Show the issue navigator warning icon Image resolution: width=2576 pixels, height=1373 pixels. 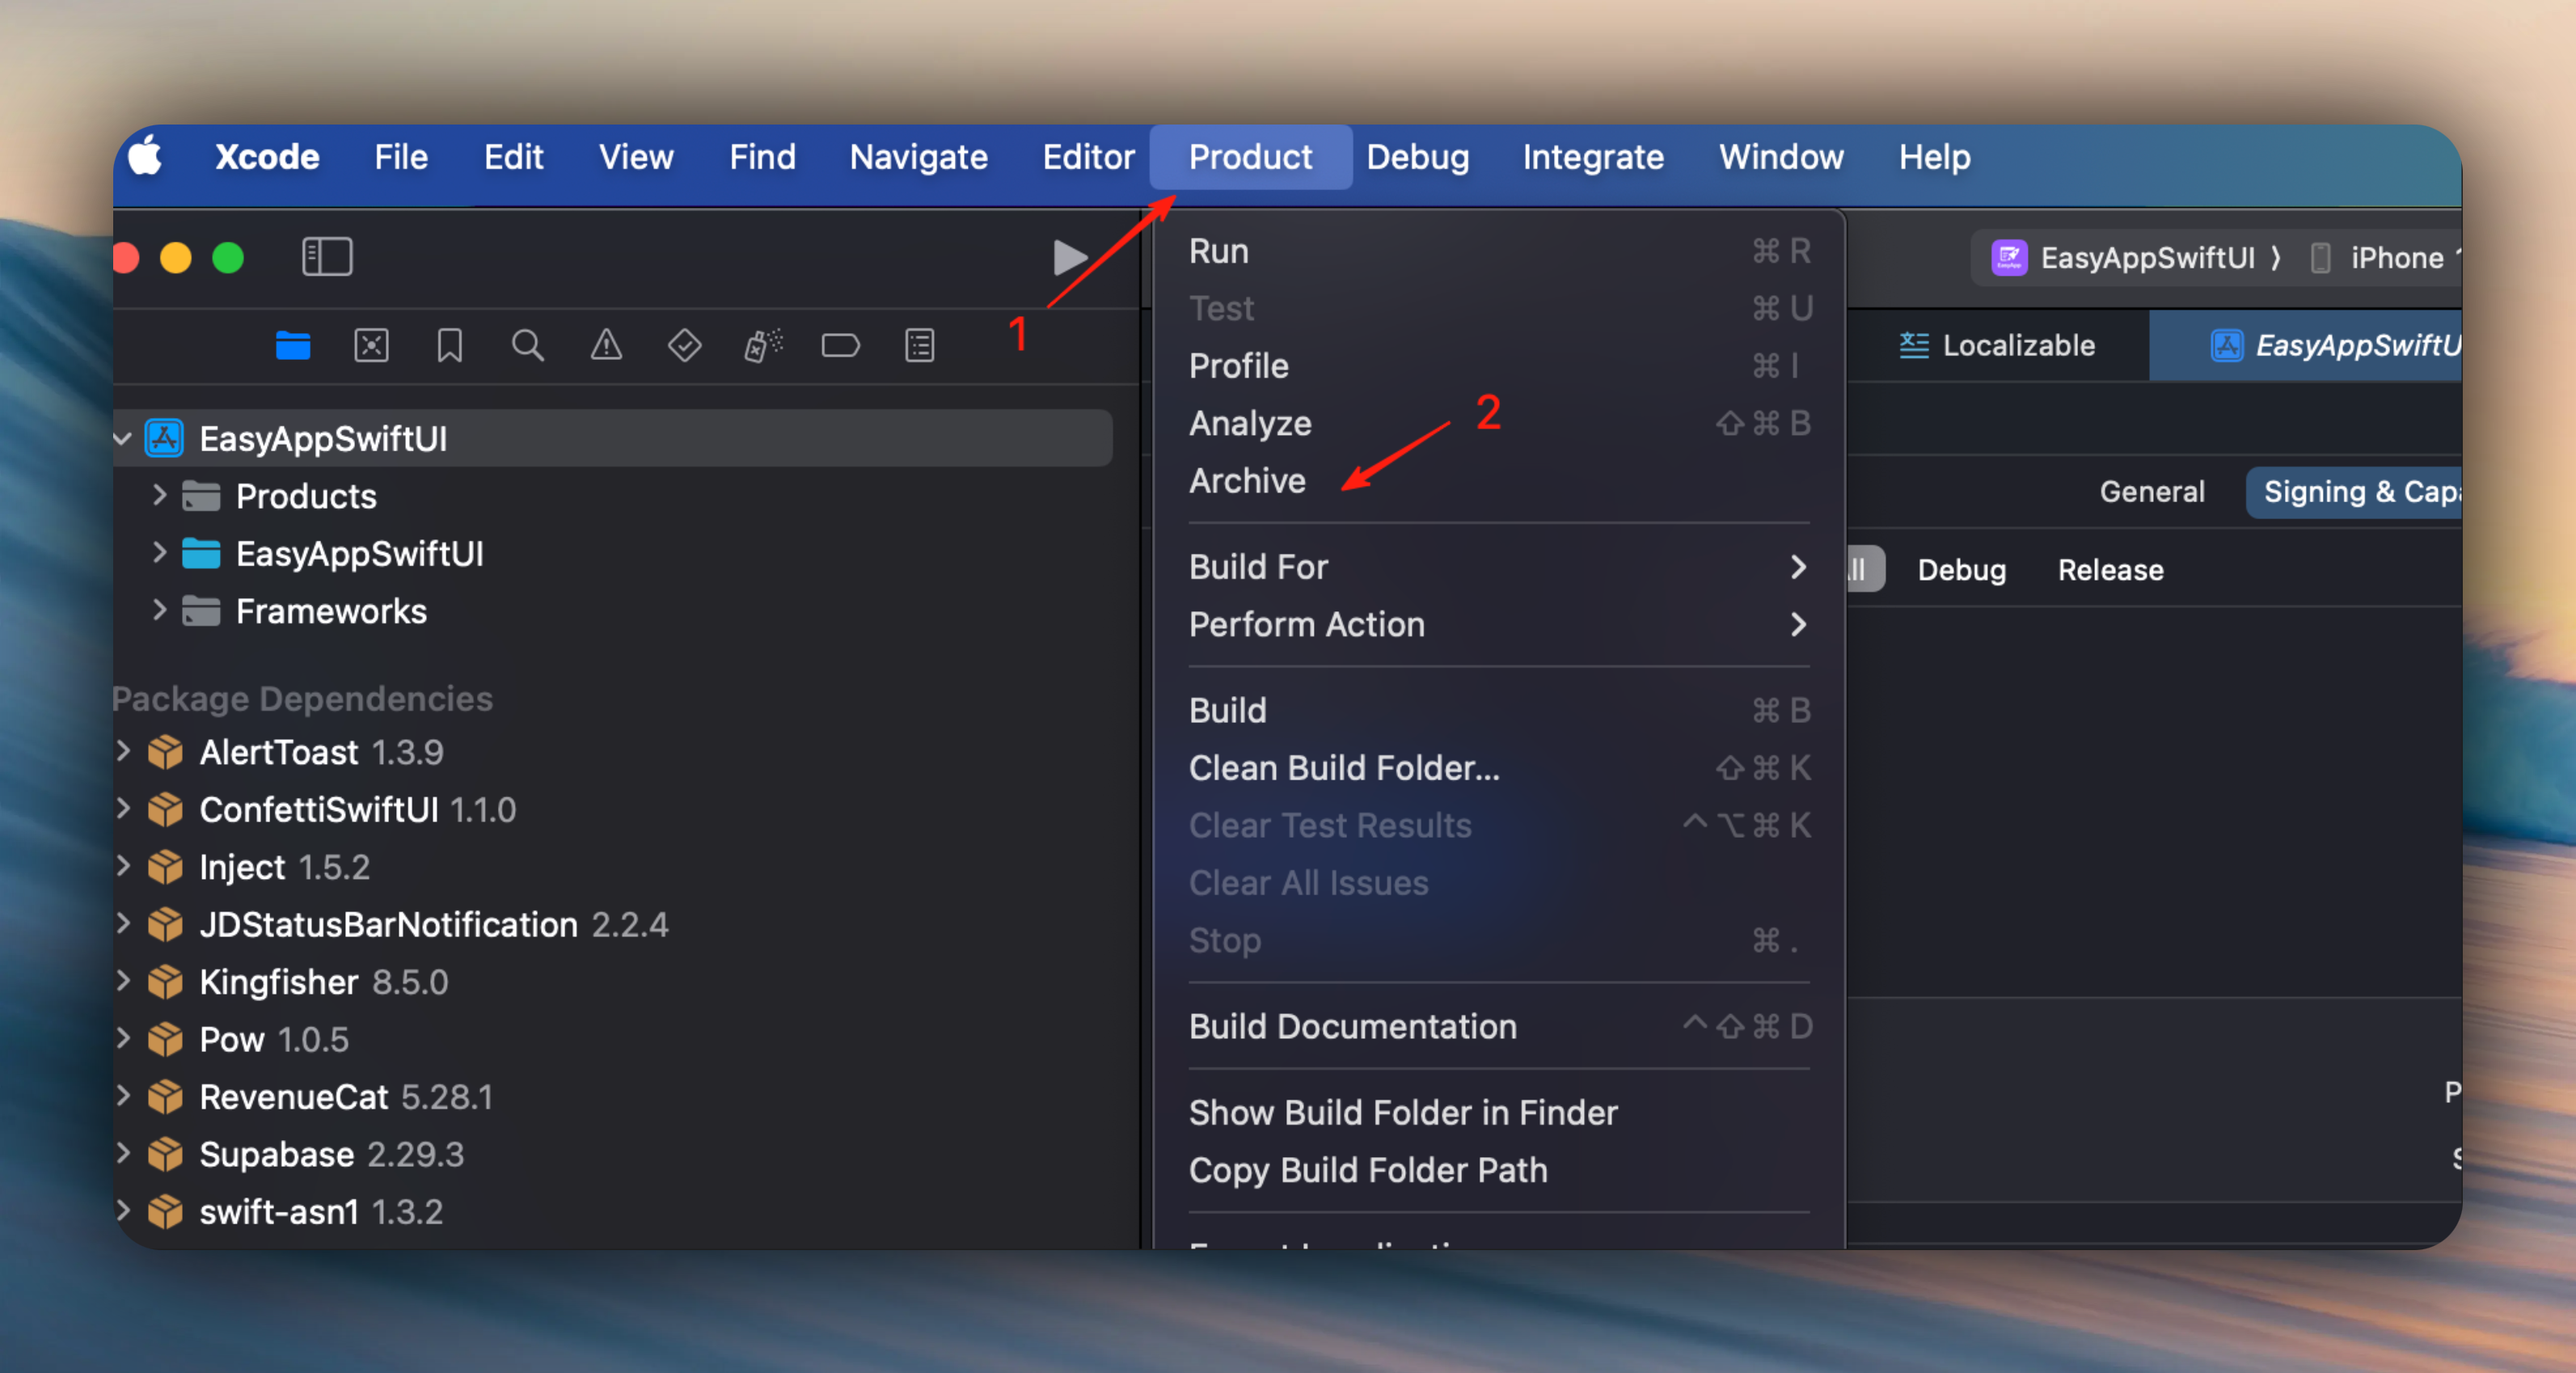[606, 346]
